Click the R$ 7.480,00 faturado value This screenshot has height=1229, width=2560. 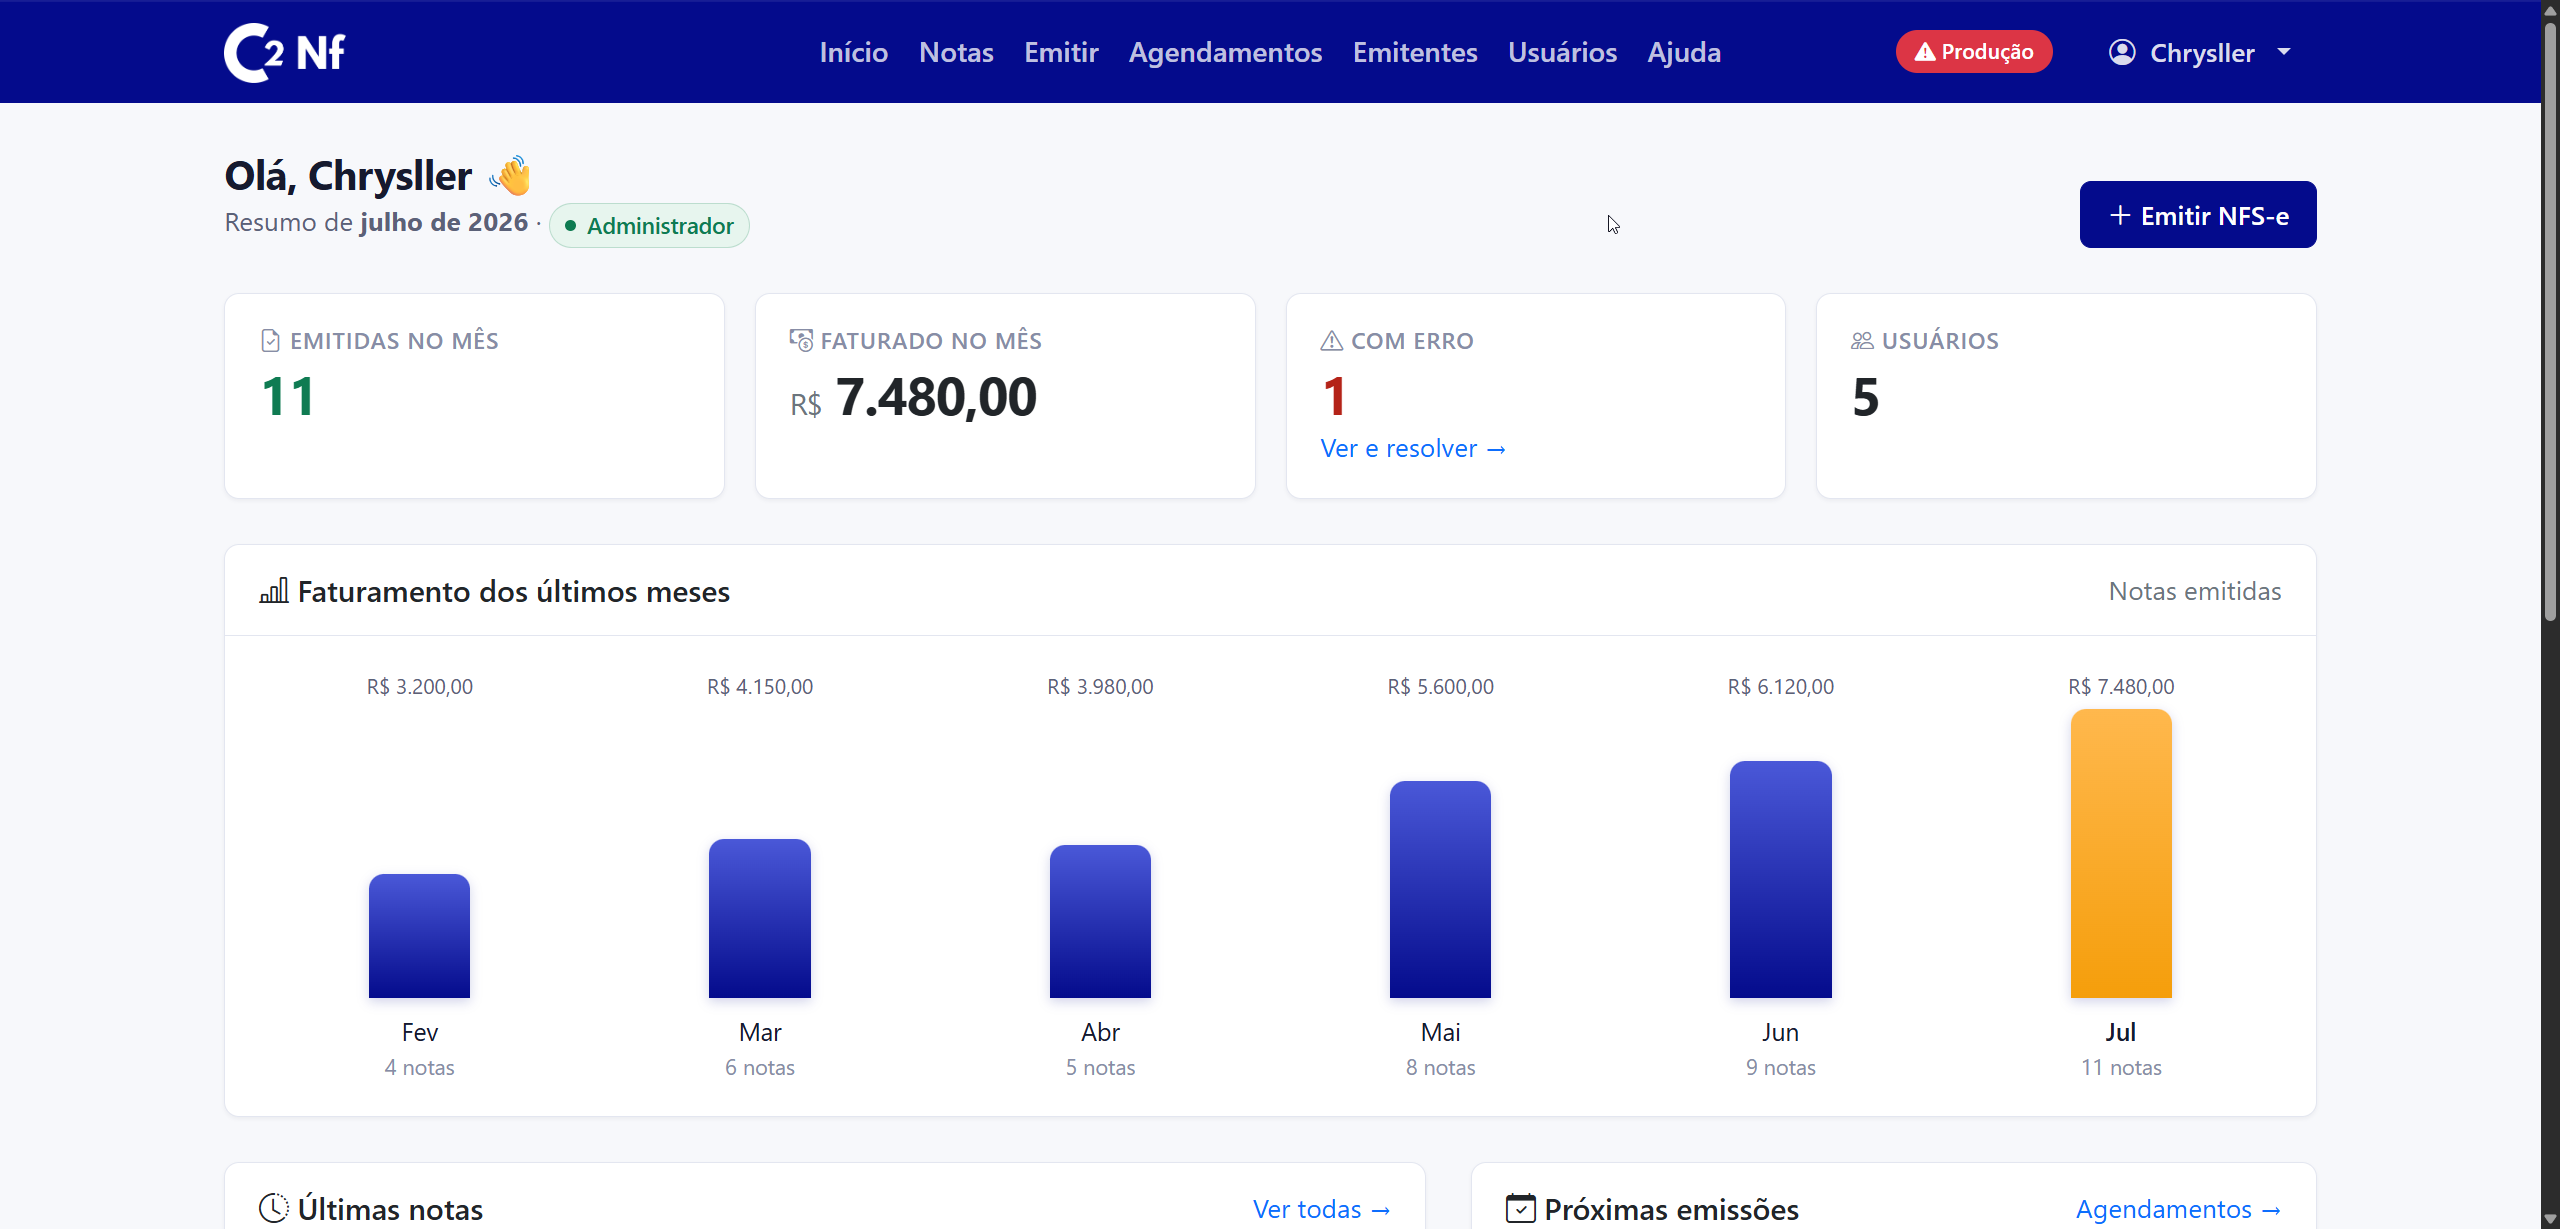[x=913, y=397]
